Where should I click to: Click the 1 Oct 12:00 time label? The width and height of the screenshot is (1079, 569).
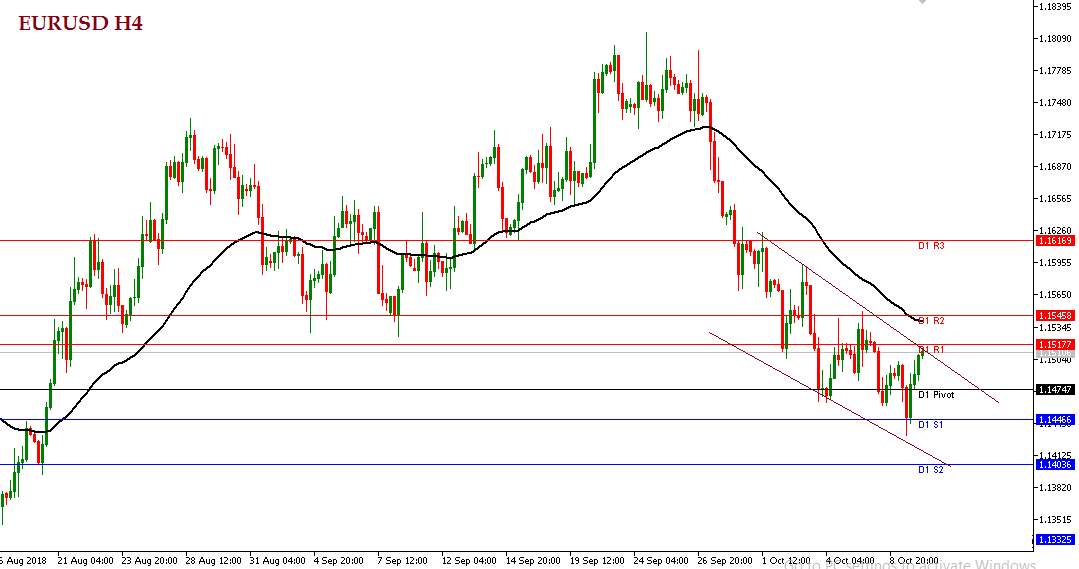pyautogui.click(x=786, y=560)
